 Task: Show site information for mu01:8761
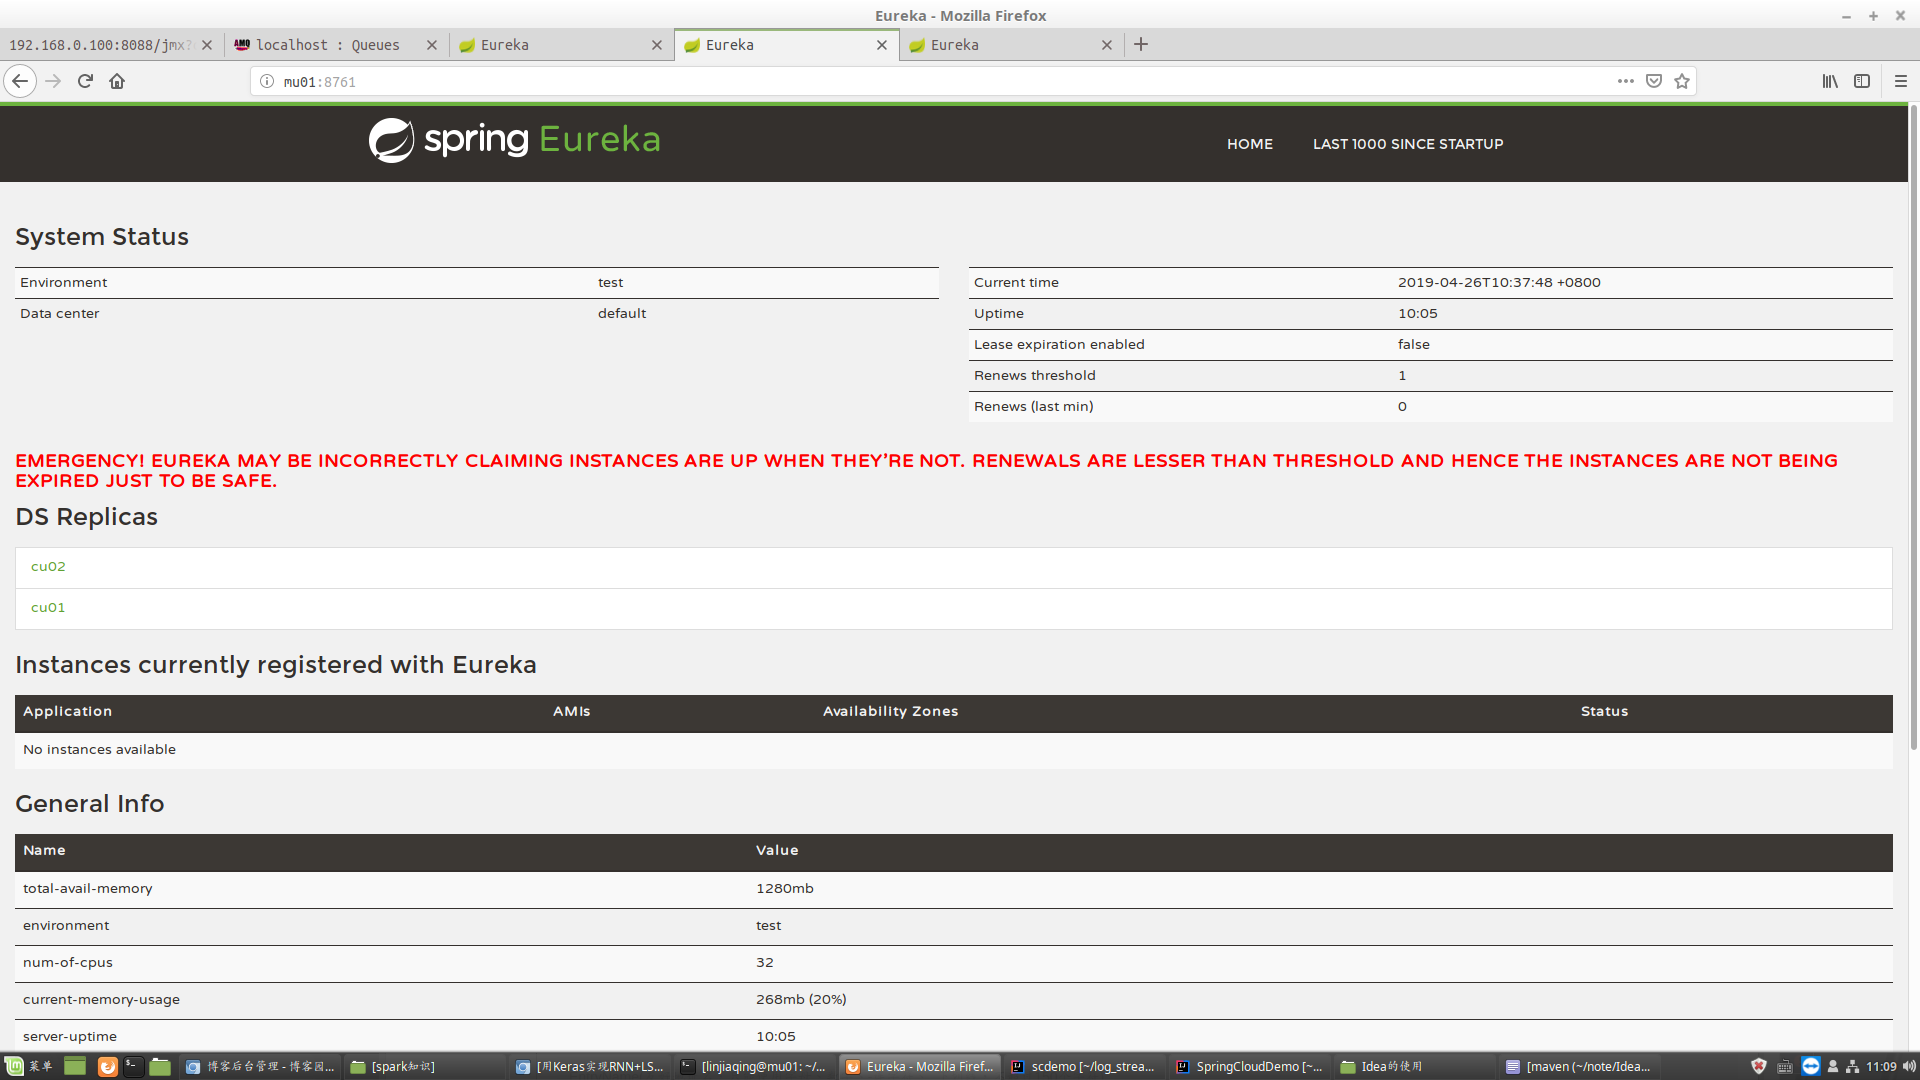coord(267,81)
